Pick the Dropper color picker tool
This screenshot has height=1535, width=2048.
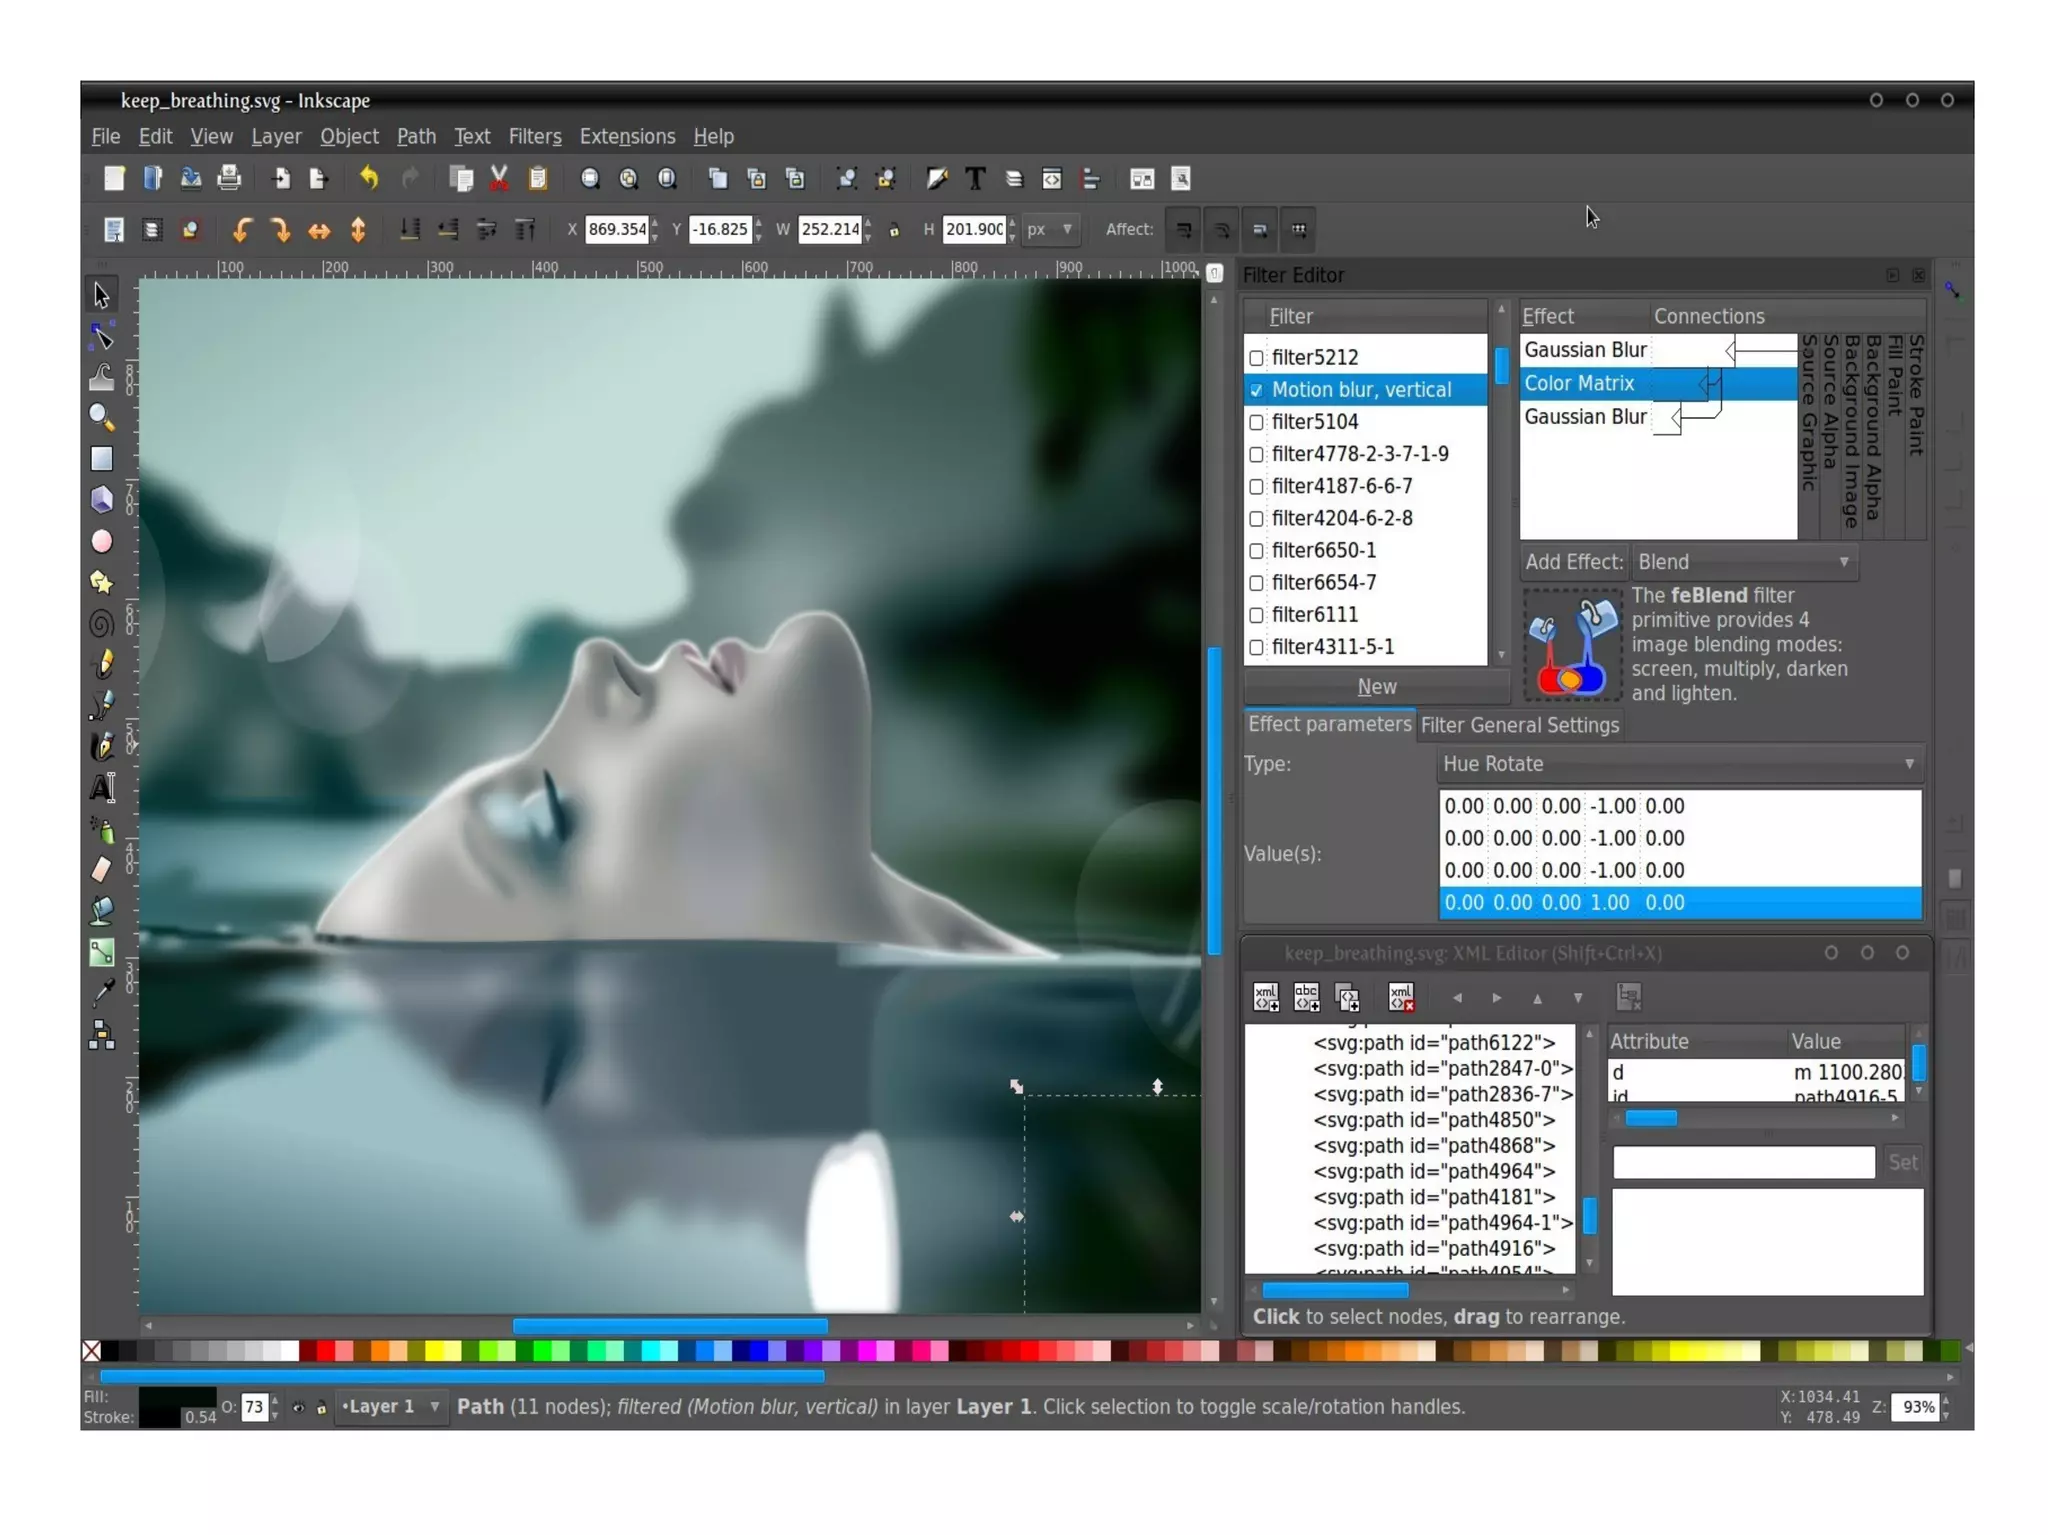101,993
